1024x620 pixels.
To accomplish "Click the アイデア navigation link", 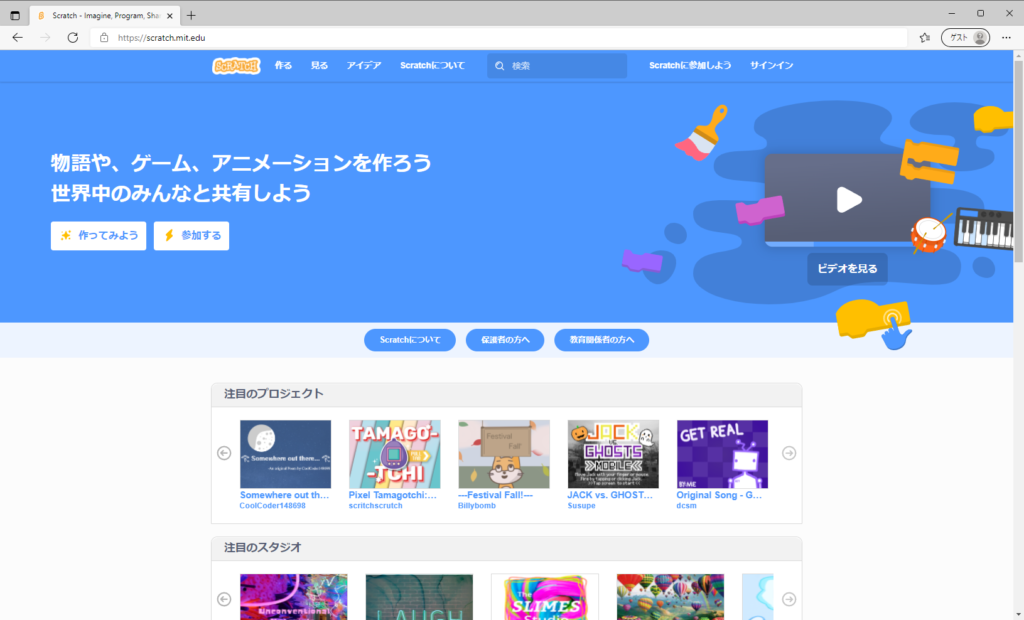I will tap(364, 66).
